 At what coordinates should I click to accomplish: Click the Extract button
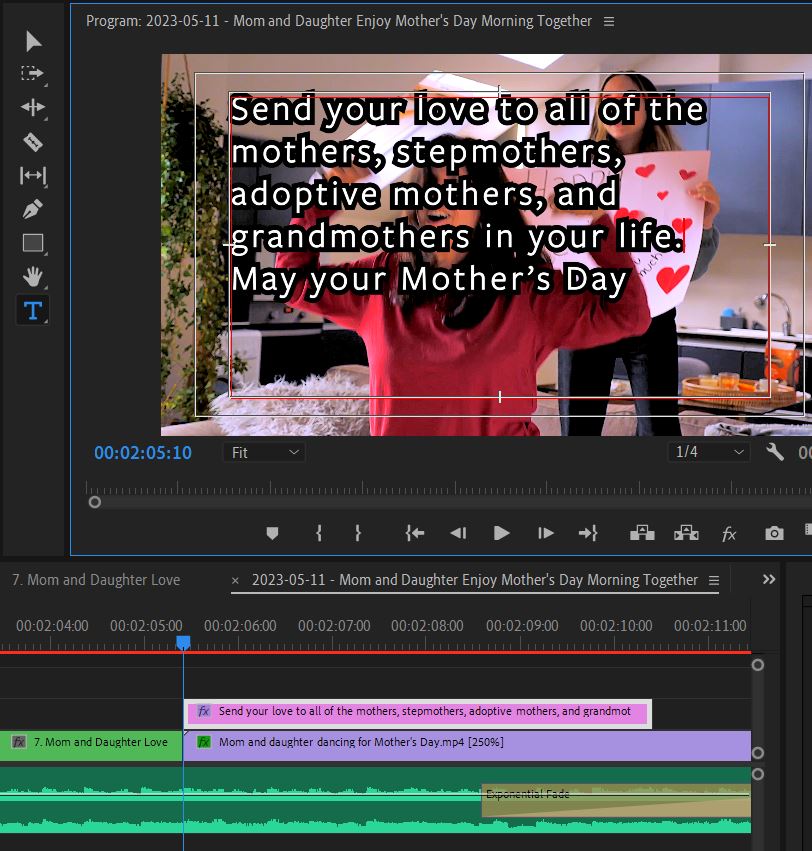pos(686,534)
